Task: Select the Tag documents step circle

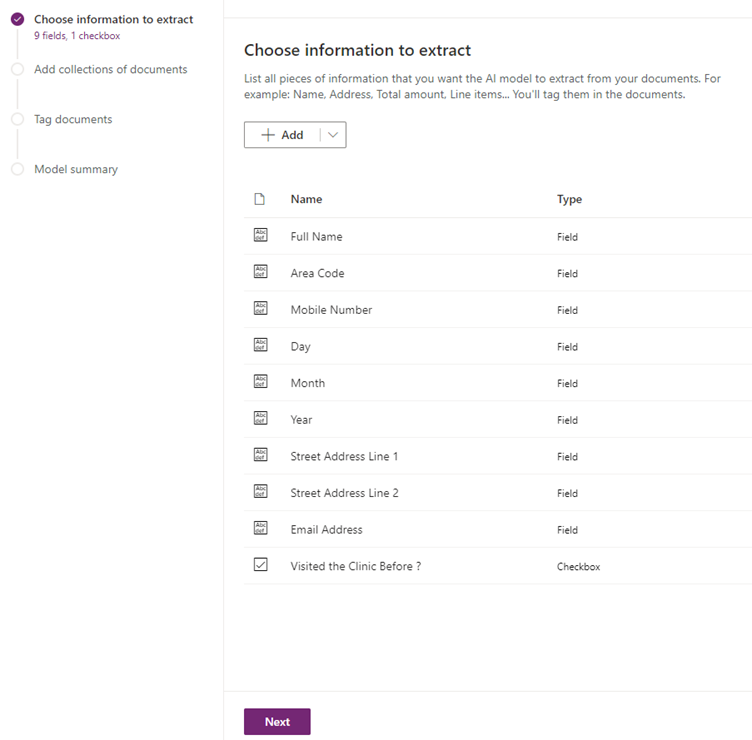Action: (x=17, y=119)
